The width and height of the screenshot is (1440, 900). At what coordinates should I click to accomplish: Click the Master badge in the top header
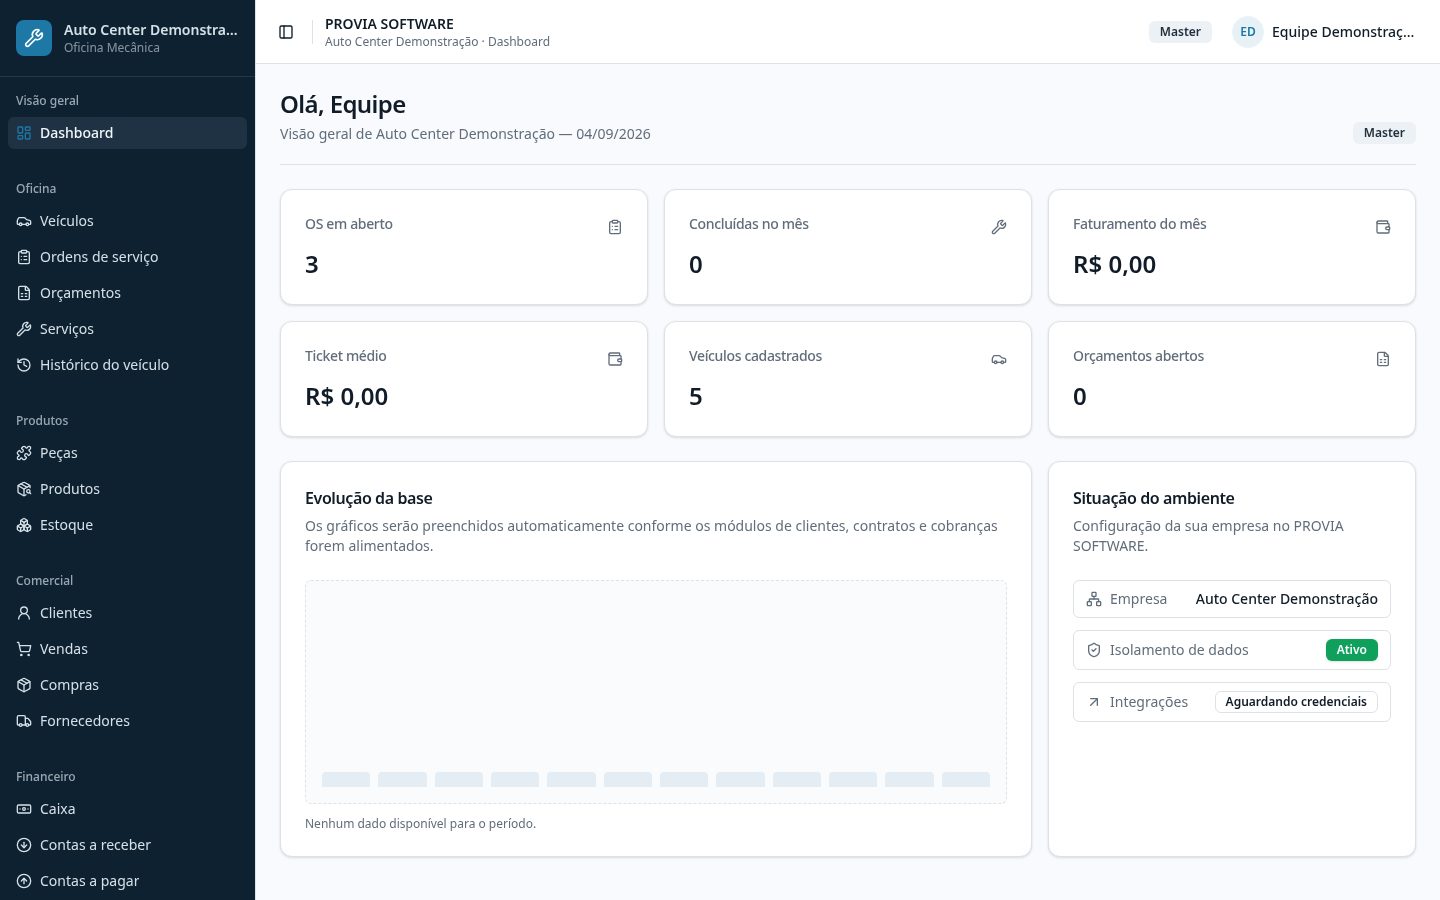click(x=1180, y=32)
